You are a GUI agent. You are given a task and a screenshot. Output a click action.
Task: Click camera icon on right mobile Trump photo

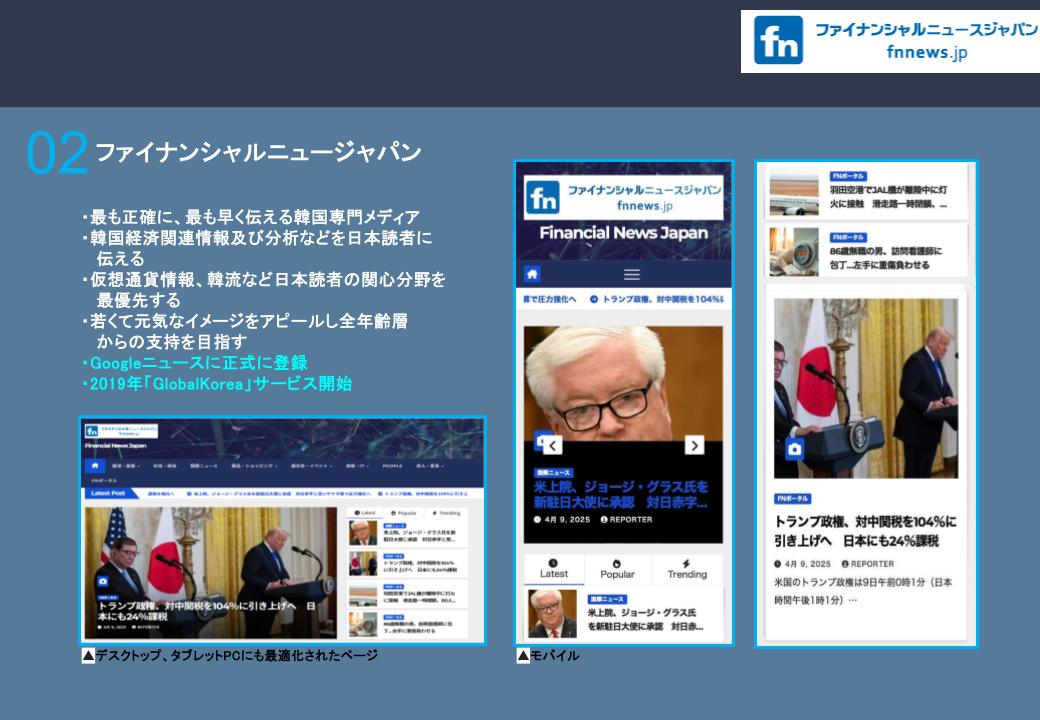pyautogui.click(x=794, y=449)
